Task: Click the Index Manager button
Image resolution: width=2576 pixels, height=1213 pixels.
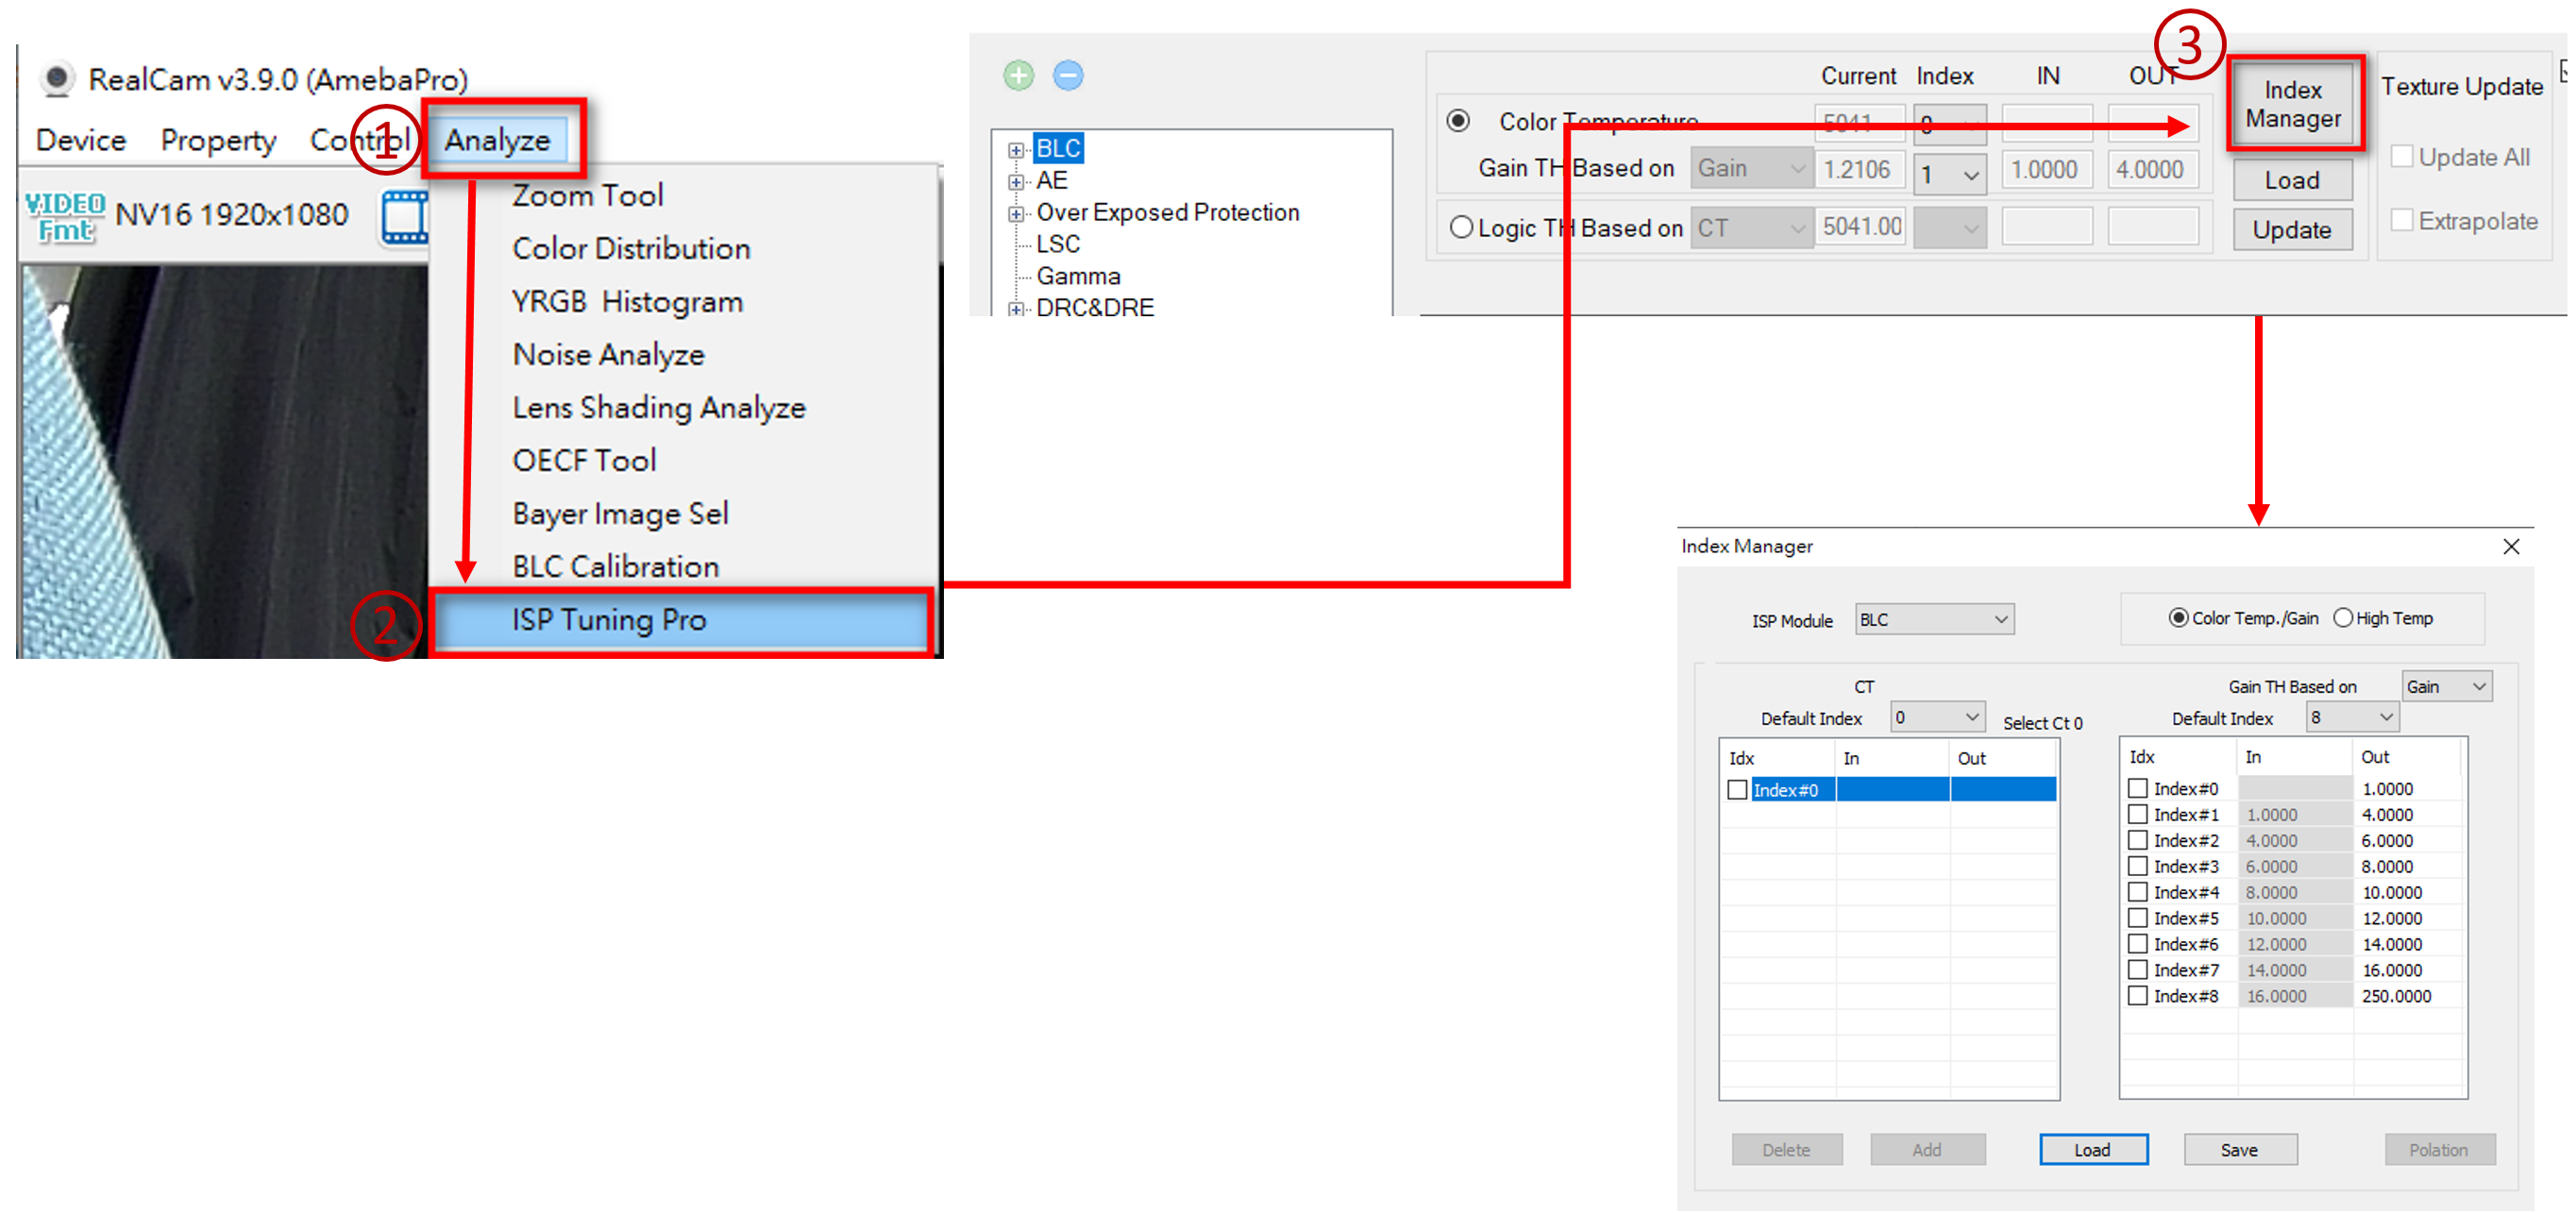Action: point(2293,104)
